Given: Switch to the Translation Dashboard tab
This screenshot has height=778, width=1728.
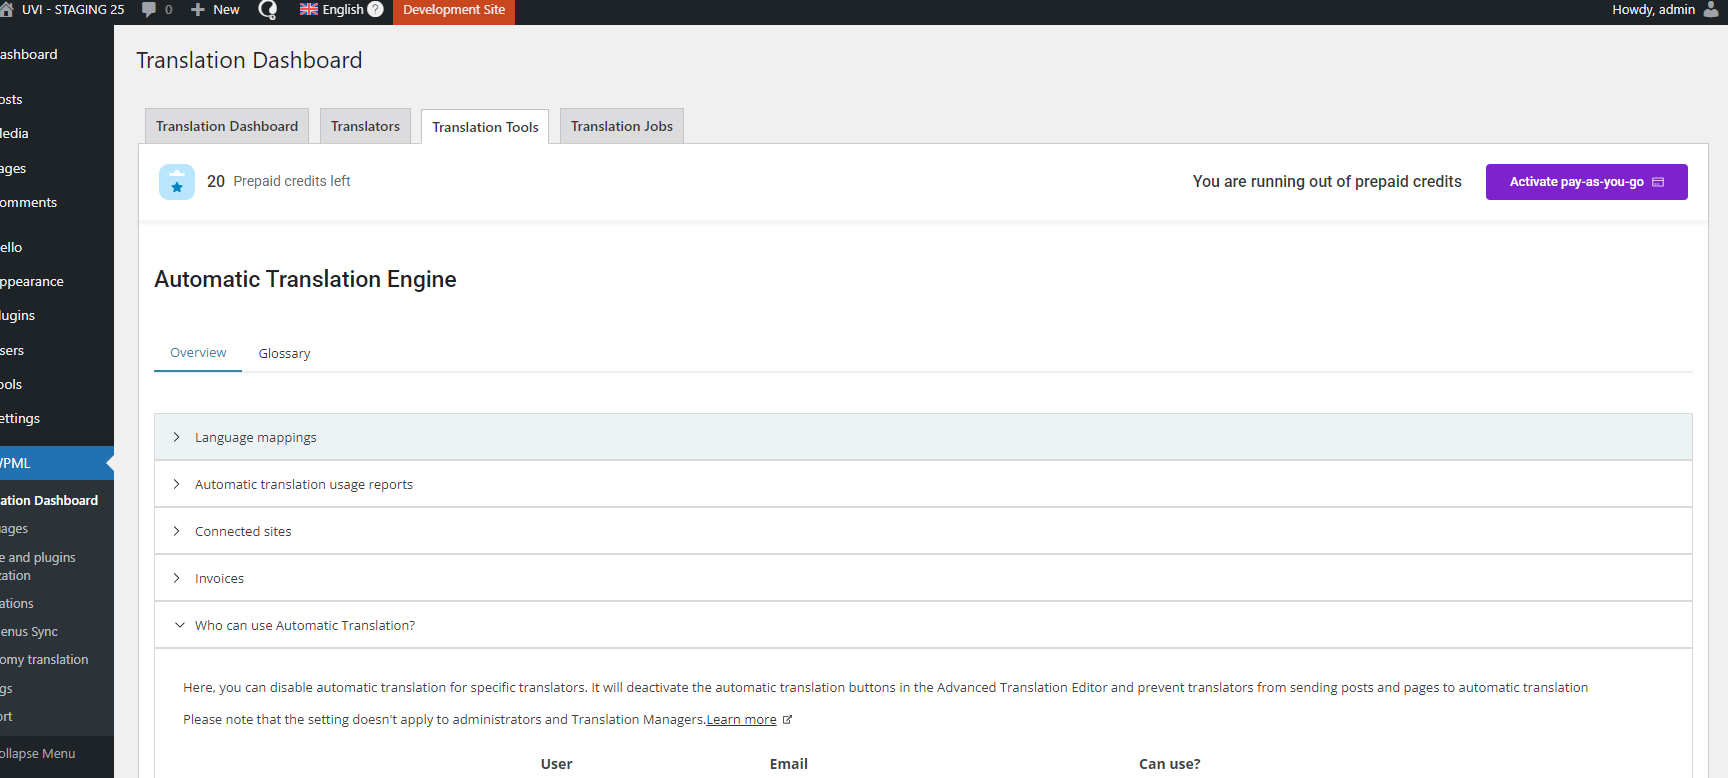Looking at the screenshot, I should (x=227, y=126).
